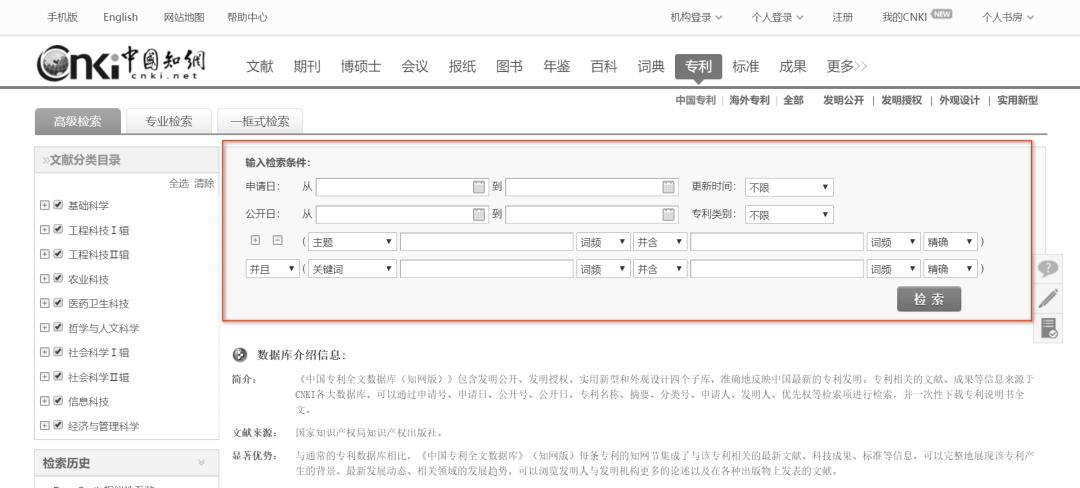Select 外观设计 patent filter
The width and height of the screenshot is (1080, 488).
tap(959, 100)
